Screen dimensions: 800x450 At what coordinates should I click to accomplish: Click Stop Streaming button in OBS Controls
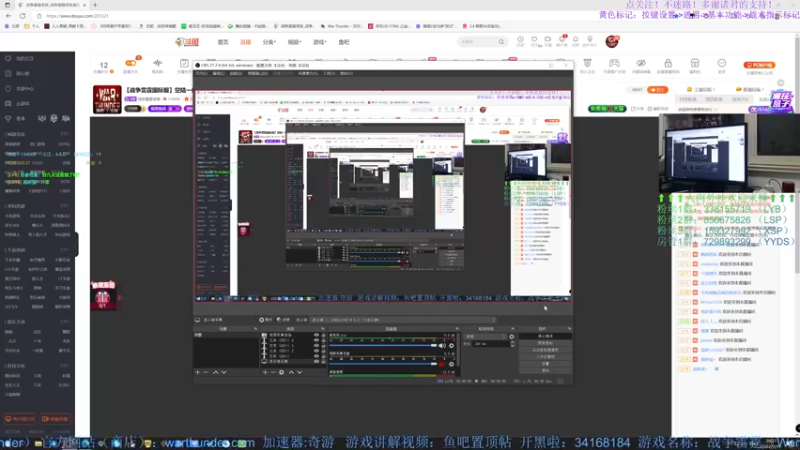tap(545, 336)
